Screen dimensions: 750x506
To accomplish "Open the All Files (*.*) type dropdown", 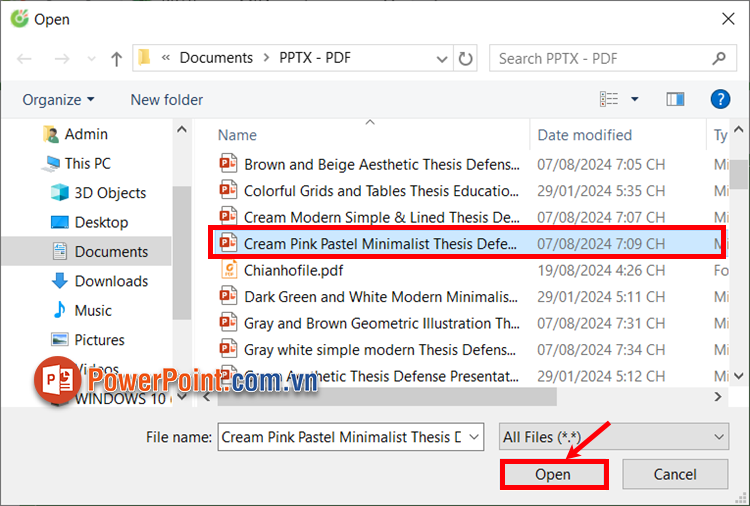I will pos(614,437).
